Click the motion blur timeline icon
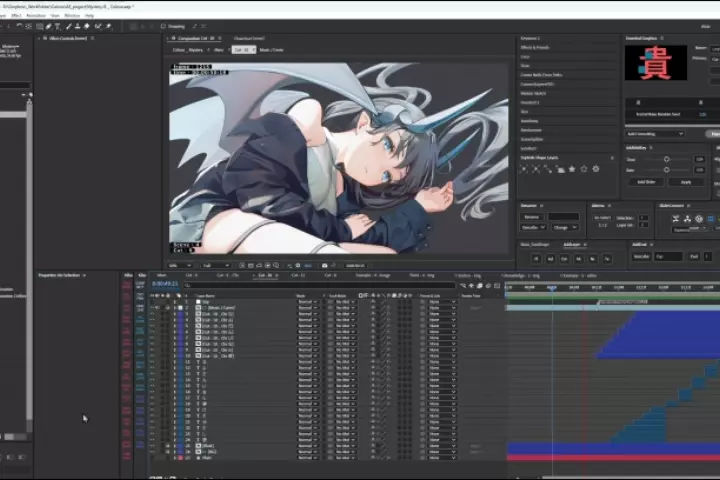 point(488,286)
